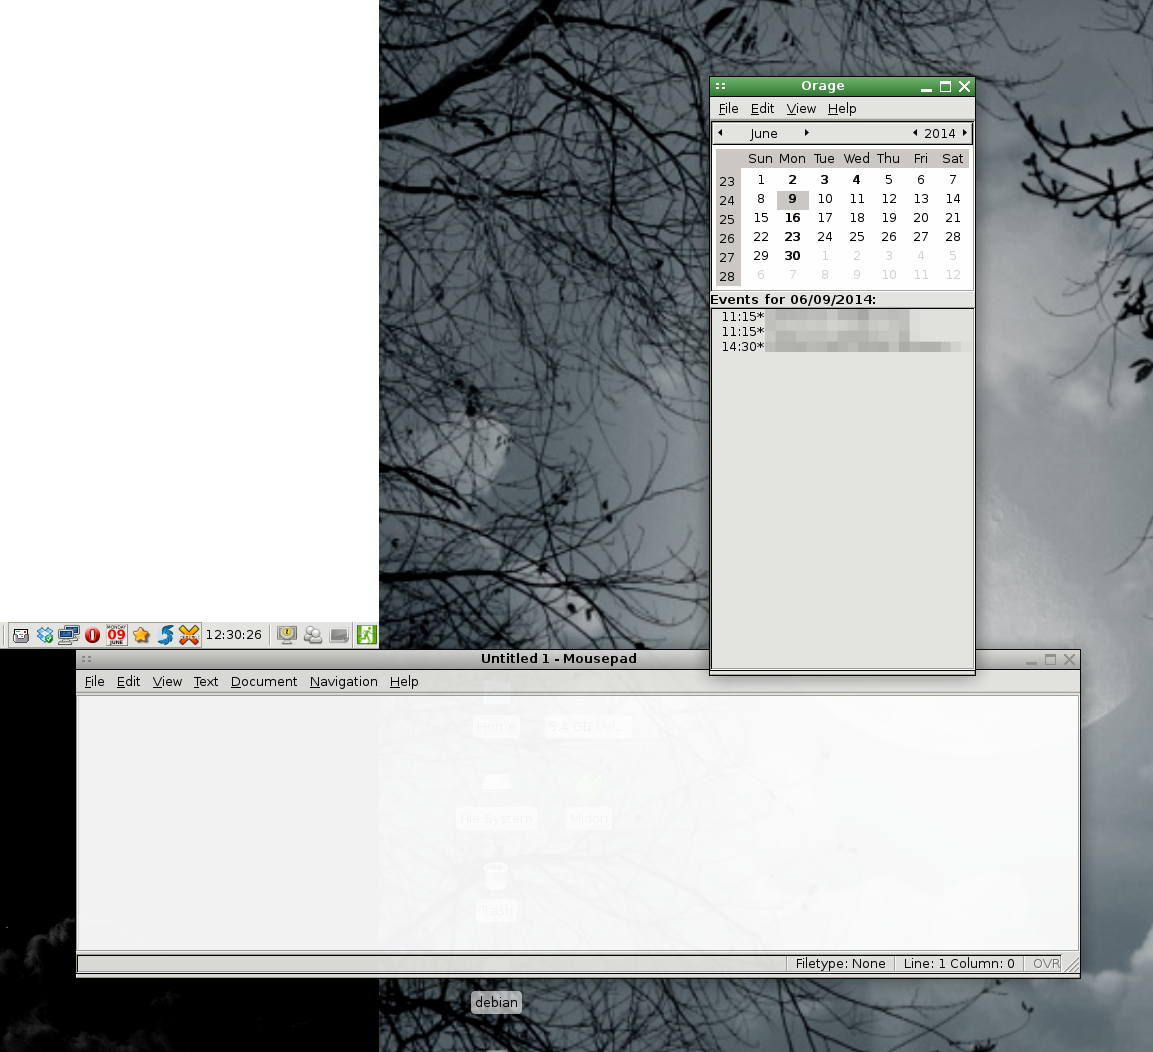The height and width of the screenshot is (1052, 1153).
Task: Click the printer tray icon in the panel
Action: pos(21,635)
